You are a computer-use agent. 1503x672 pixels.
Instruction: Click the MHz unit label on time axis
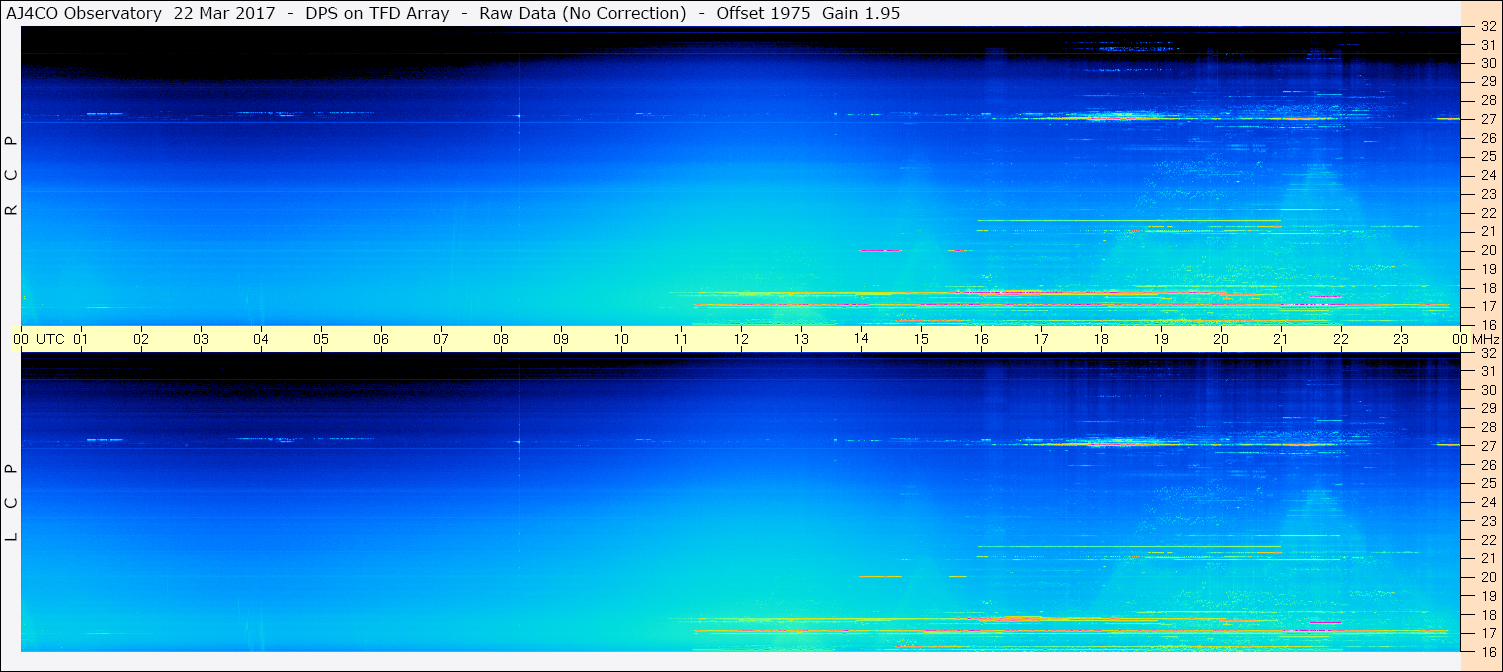[x=1484, y=339]
